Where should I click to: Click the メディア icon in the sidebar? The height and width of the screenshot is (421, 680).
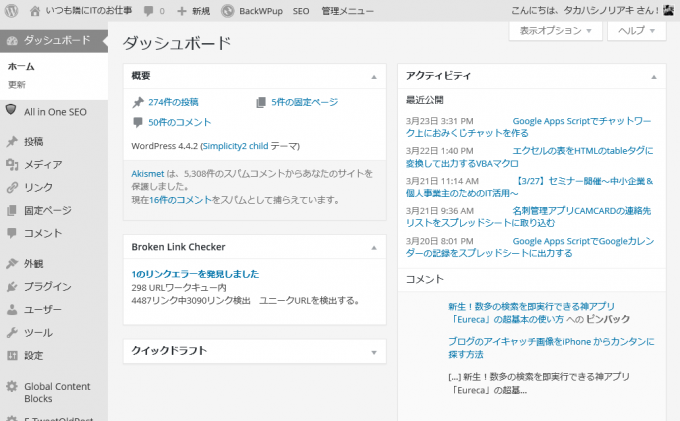point(12,164)
